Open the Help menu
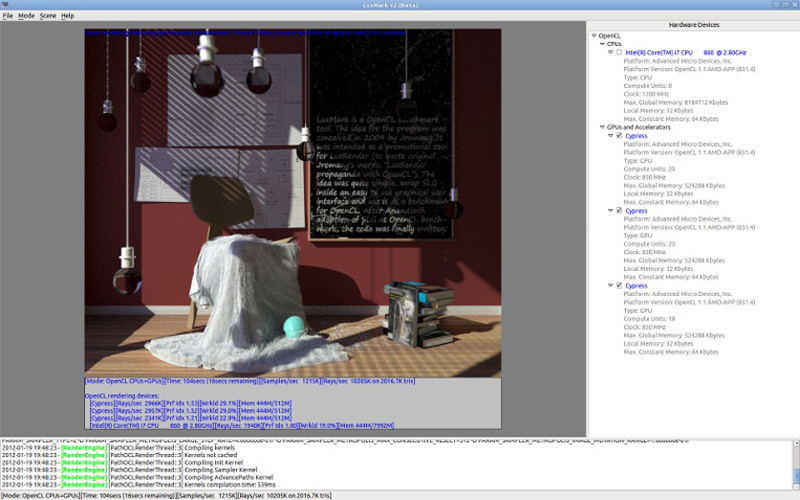800x500 pixels. (67, 16)
